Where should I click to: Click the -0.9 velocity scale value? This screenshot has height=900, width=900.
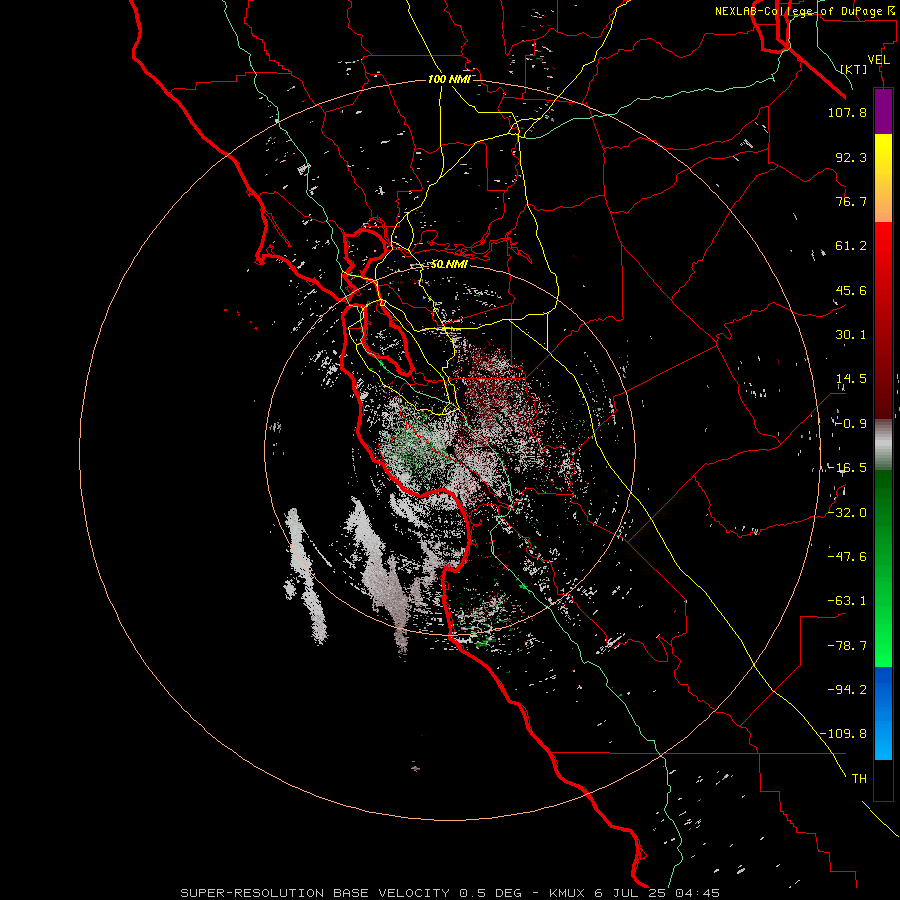tap(851, 424)
